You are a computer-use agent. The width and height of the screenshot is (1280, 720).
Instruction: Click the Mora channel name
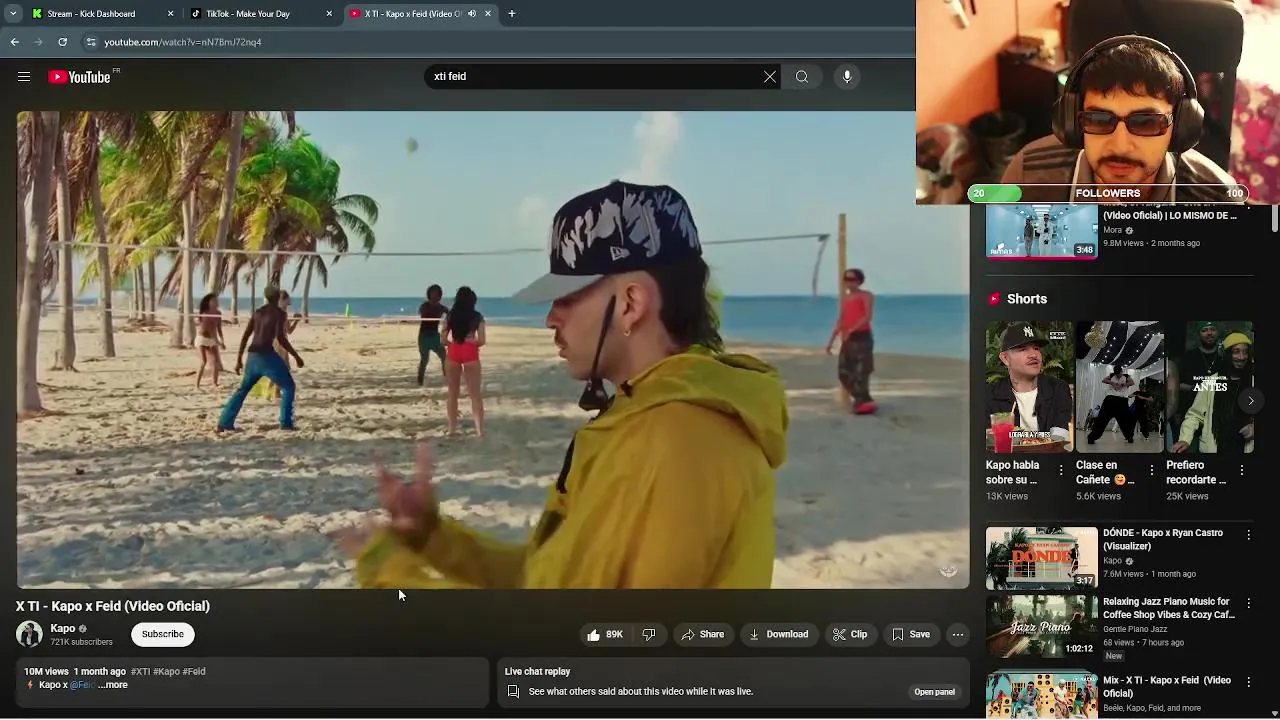pyautogui.click(x=1112, y=230)
